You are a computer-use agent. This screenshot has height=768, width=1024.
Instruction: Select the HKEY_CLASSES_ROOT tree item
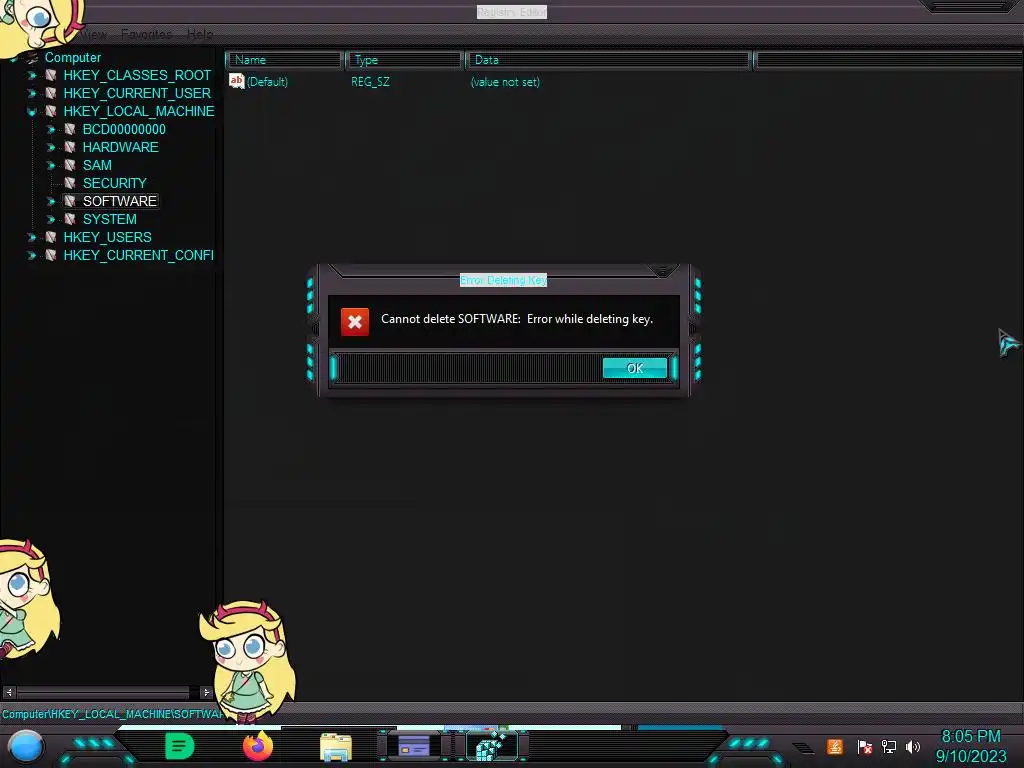pyautogui.click(x=137, y=75)
